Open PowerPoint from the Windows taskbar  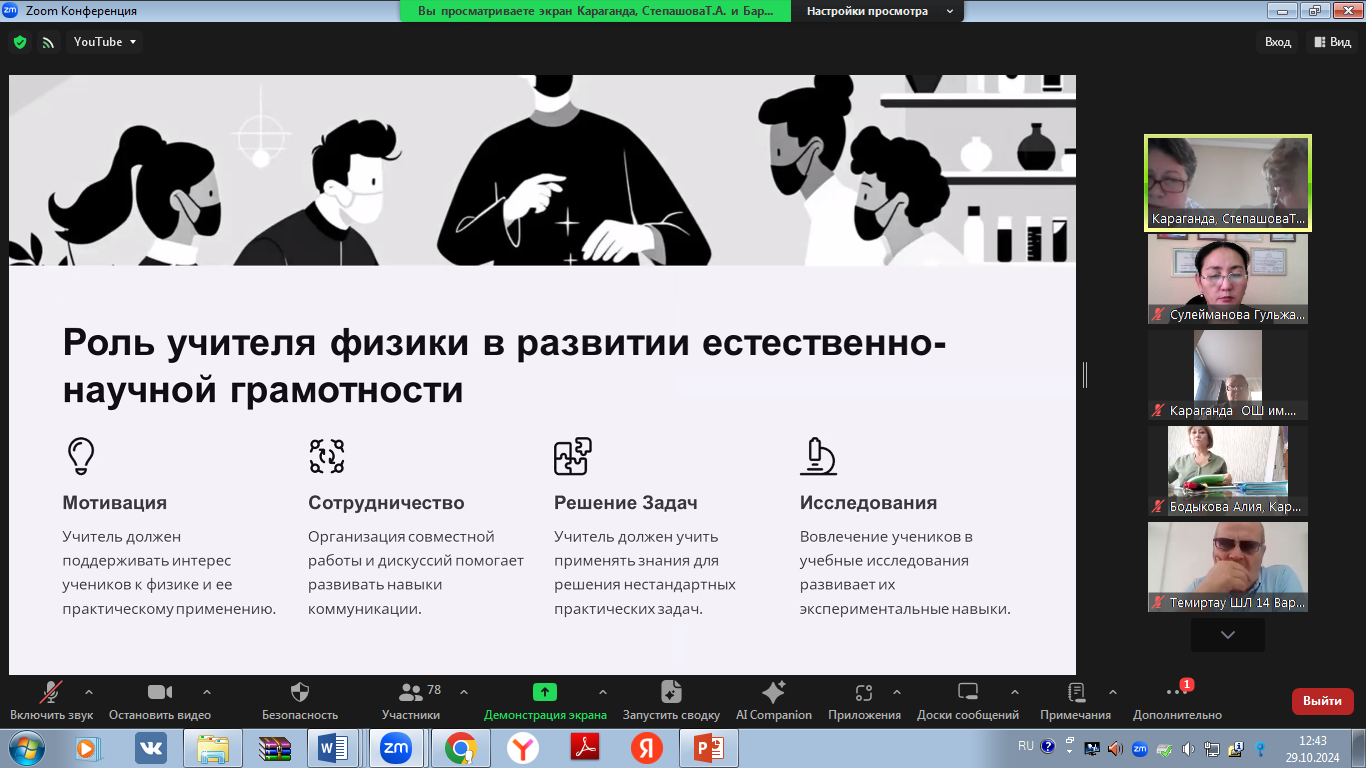[708, 747]
